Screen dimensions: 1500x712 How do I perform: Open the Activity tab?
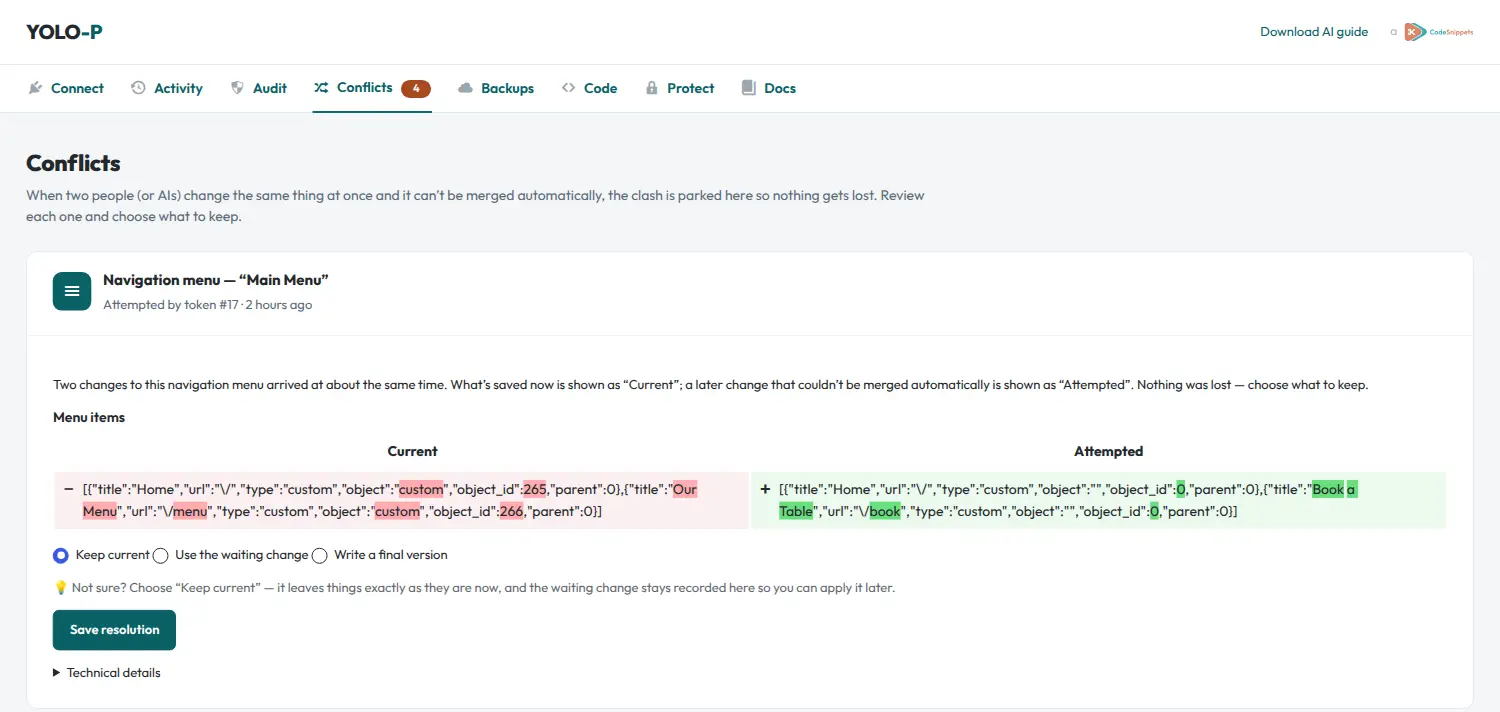(x=167, y=88)
